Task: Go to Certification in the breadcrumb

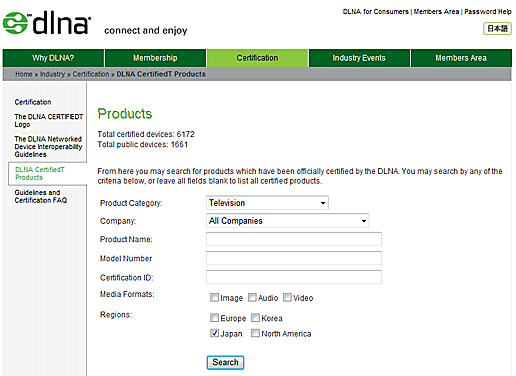Action: [x=91, y=74]
